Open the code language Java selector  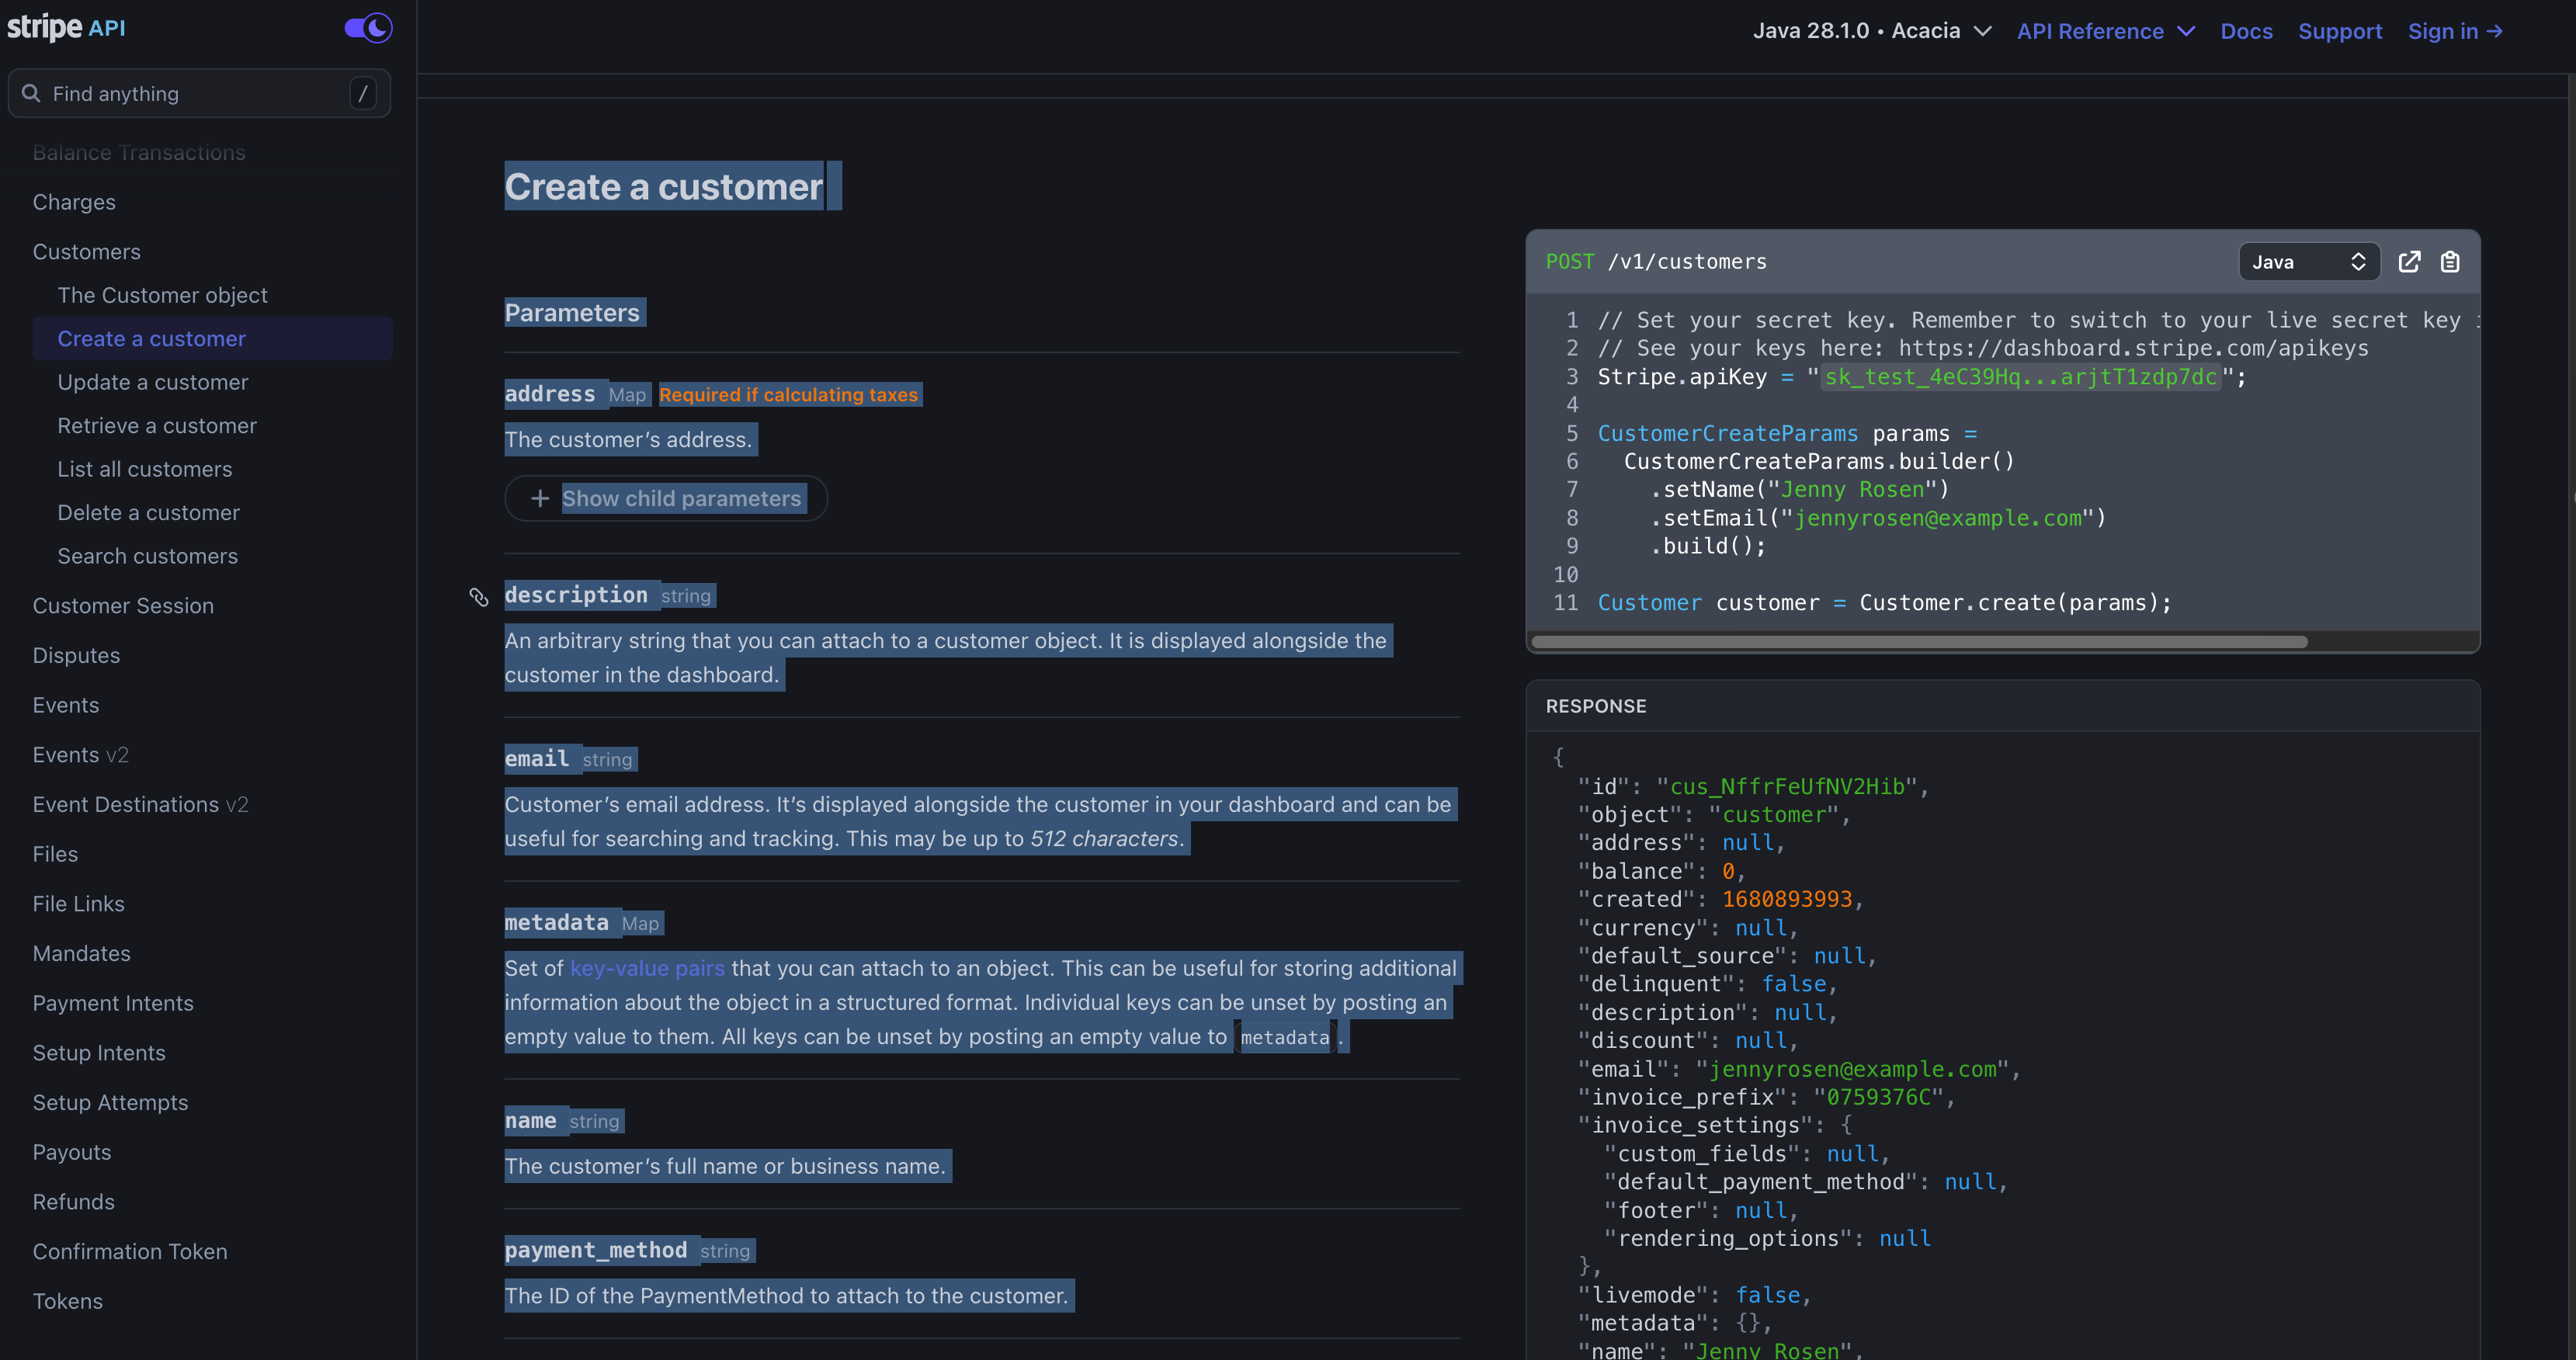click(x=2308, y=262)
